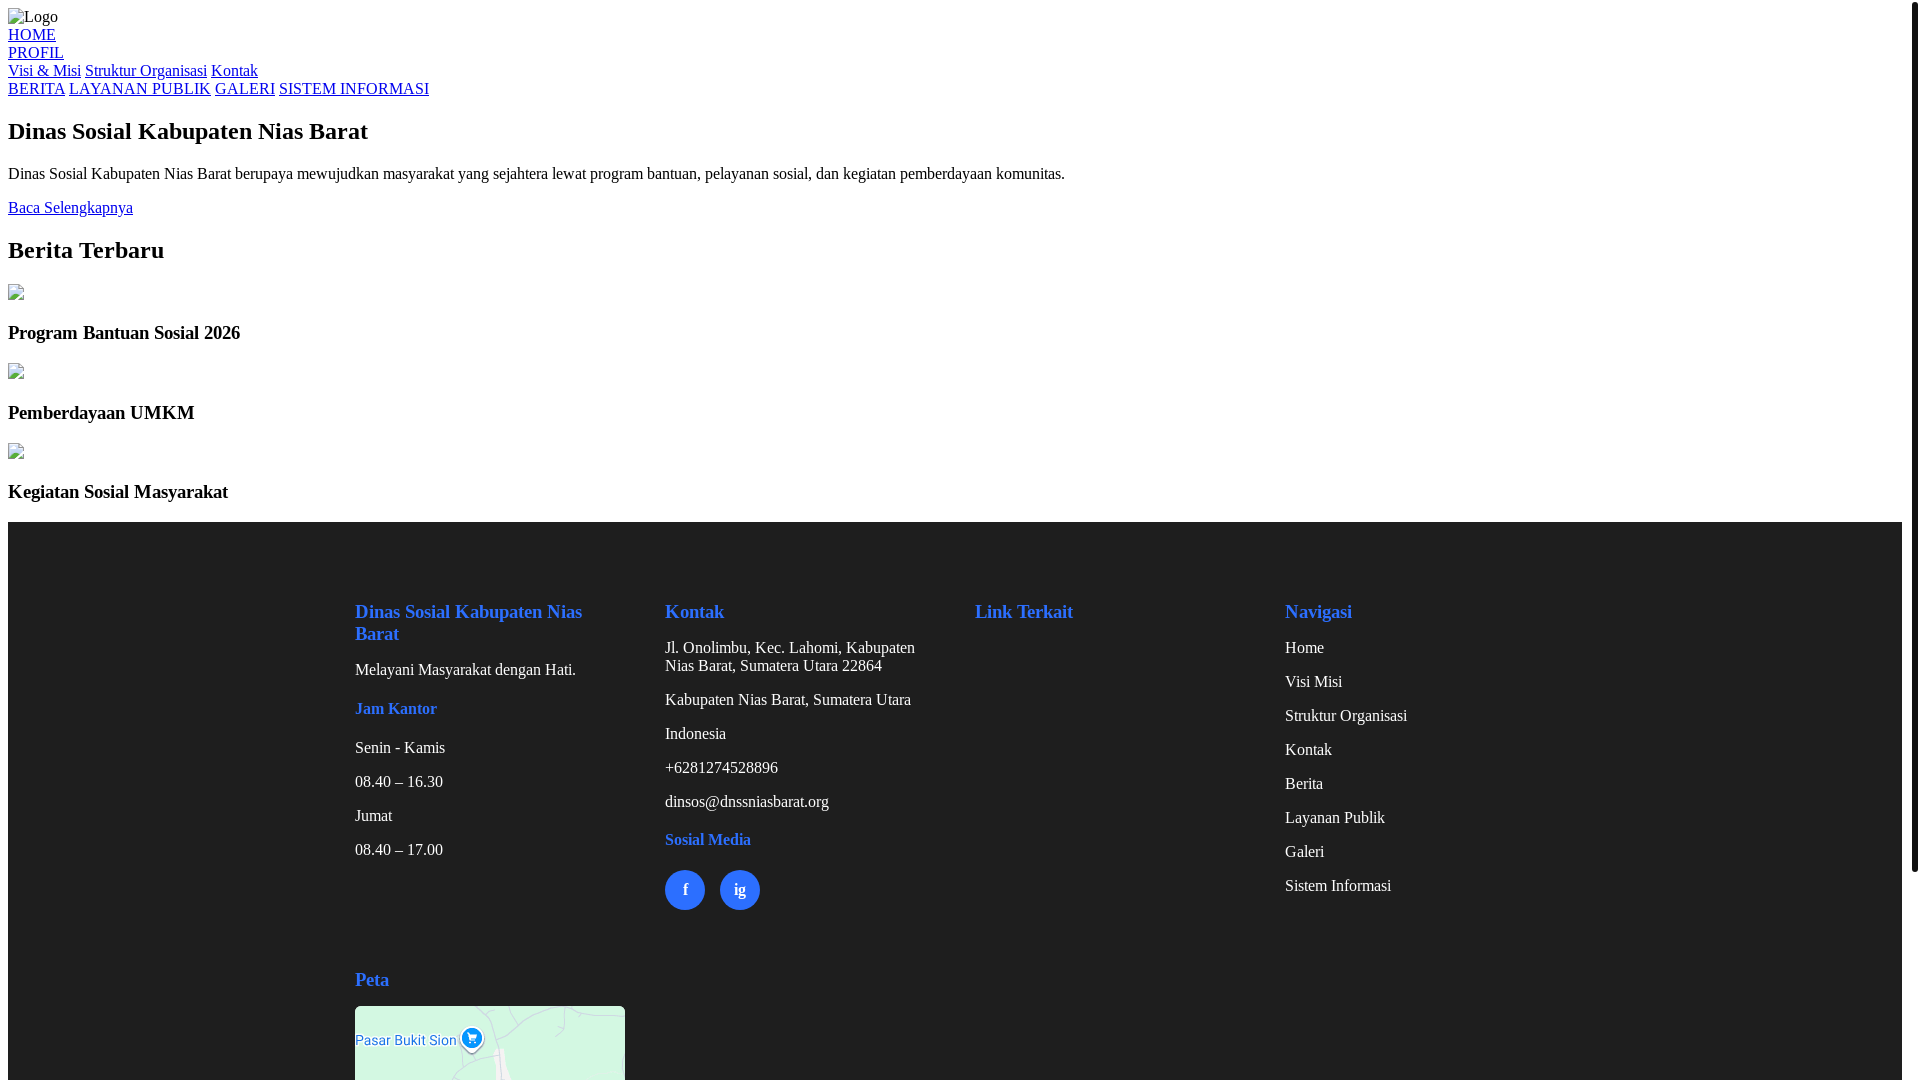Click the Pemberdayaan UMKM image icon
This screenshot has width=1920, height=1080.
[x=16, y=372]
